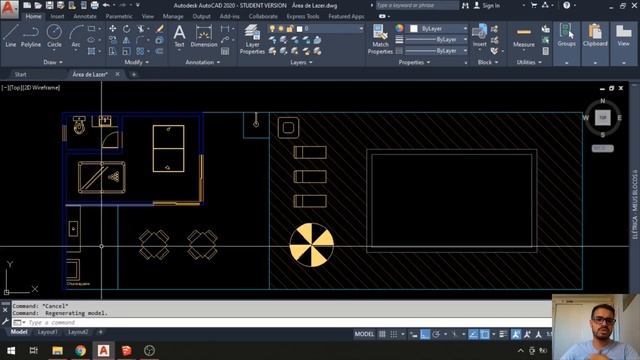
Task: Click the Plot printer icon
Action: click(94, 5)
